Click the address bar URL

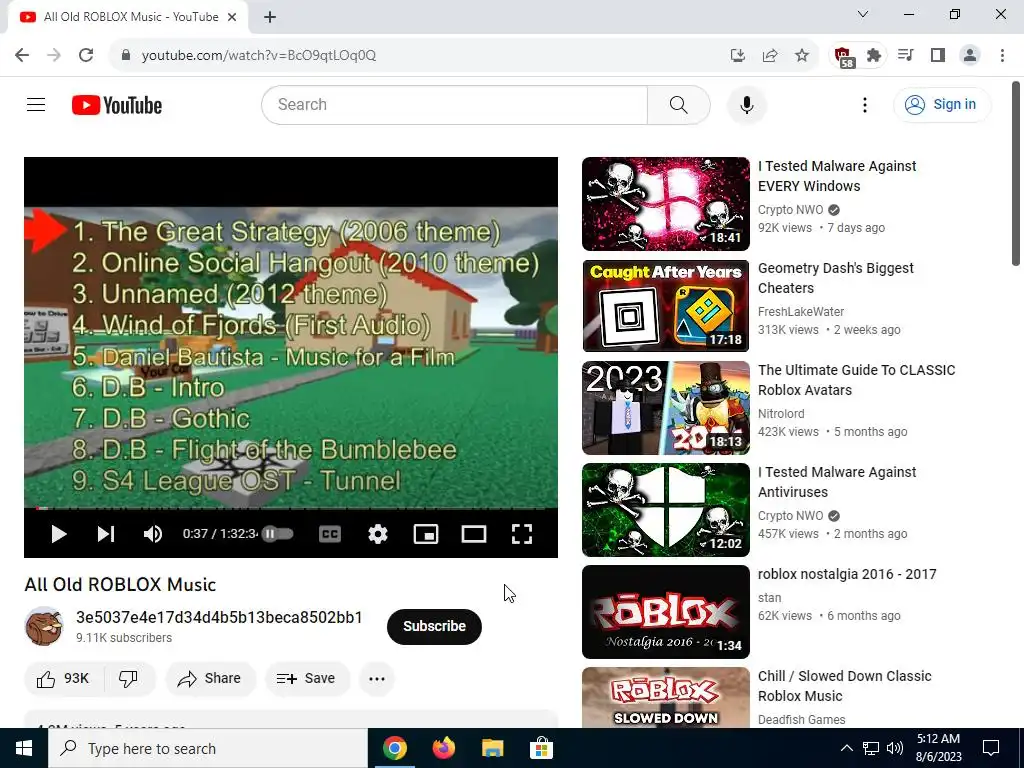[259, 56]
